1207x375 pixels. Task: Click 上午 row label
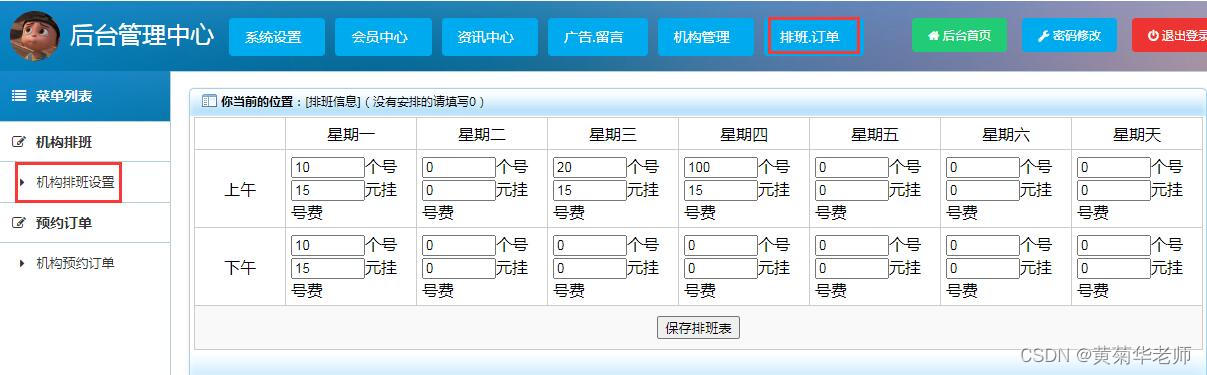[240, 189]
